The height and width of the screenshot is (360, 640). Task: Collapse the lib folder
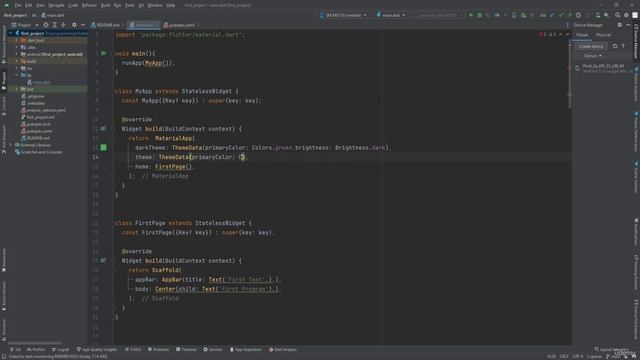coord(17,75)
